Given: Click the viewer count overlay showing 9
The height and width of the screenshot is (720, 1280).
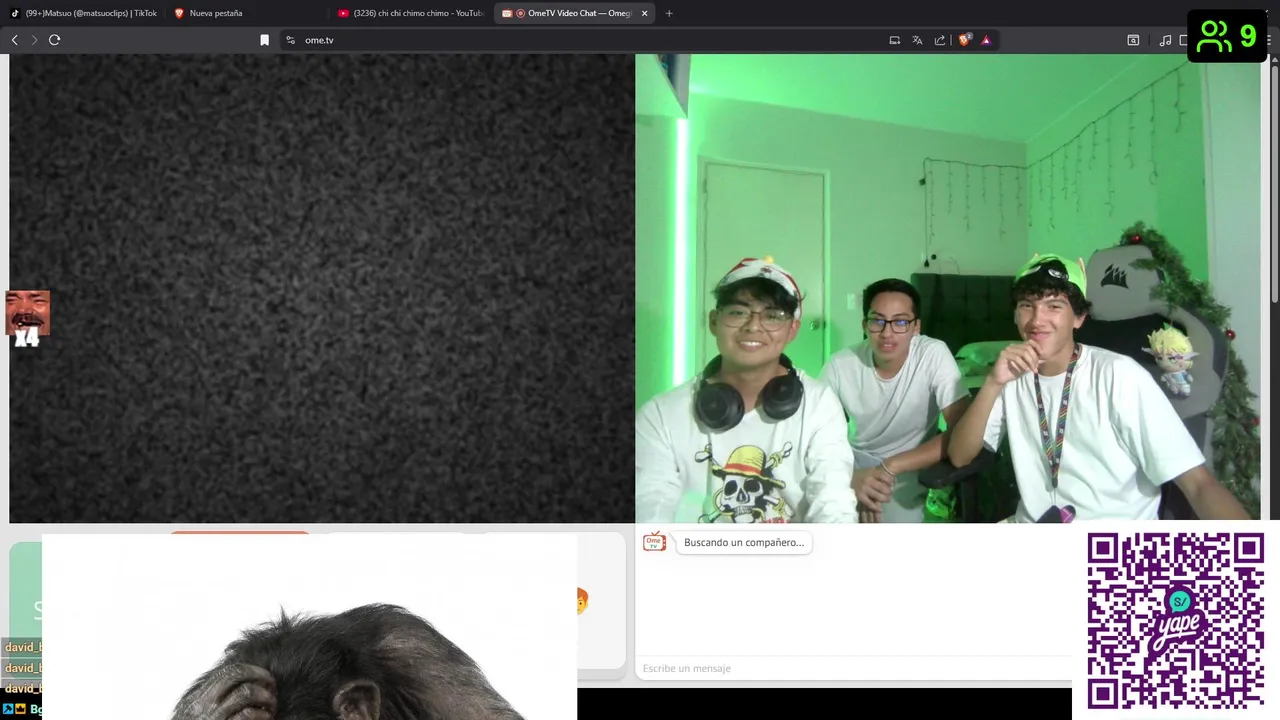Looking at the screenshot, I should pos(1227,36).
